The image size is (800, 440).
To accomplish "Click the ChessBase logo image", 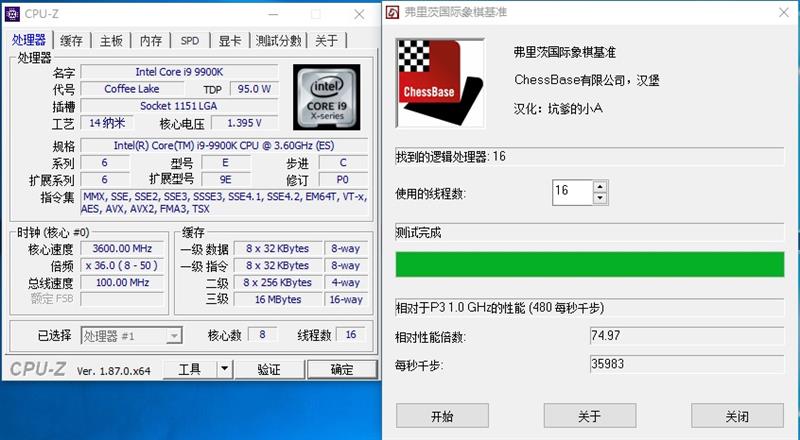I will coord(440,83).
